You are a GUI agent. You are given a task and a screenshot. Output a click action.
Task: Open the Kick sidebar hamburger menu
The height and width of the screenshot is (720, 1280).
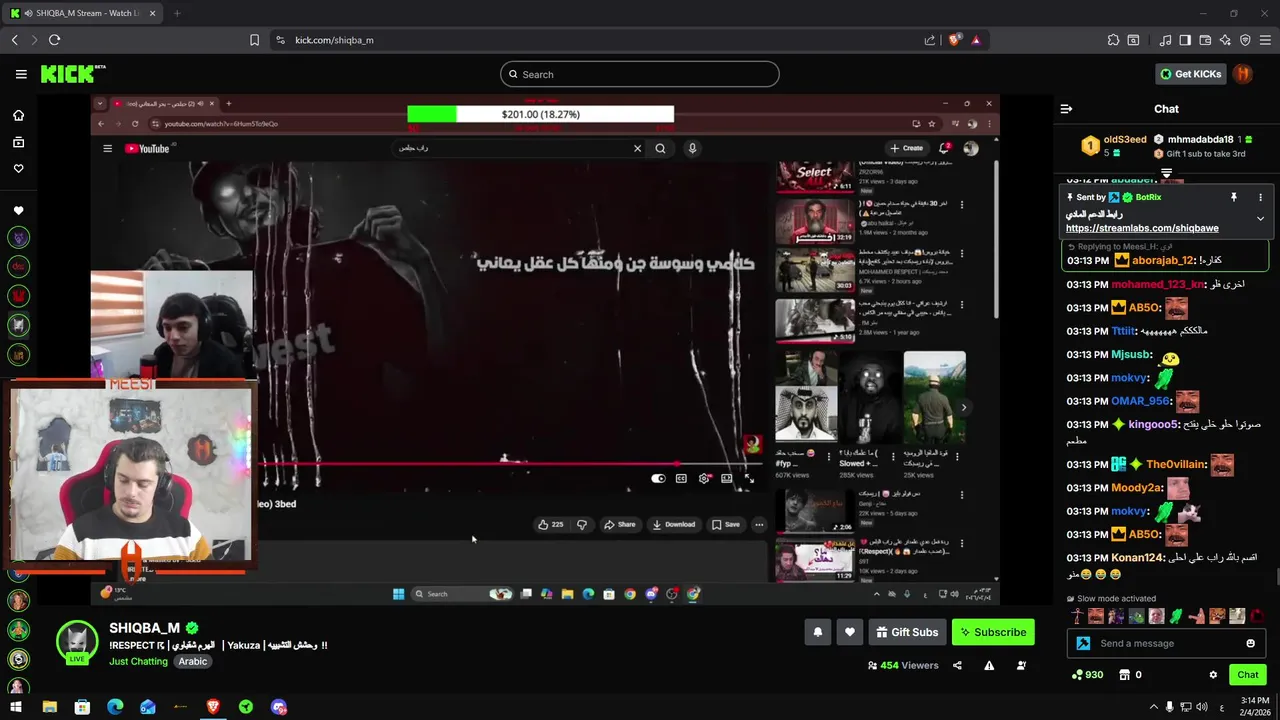(21, 74)
